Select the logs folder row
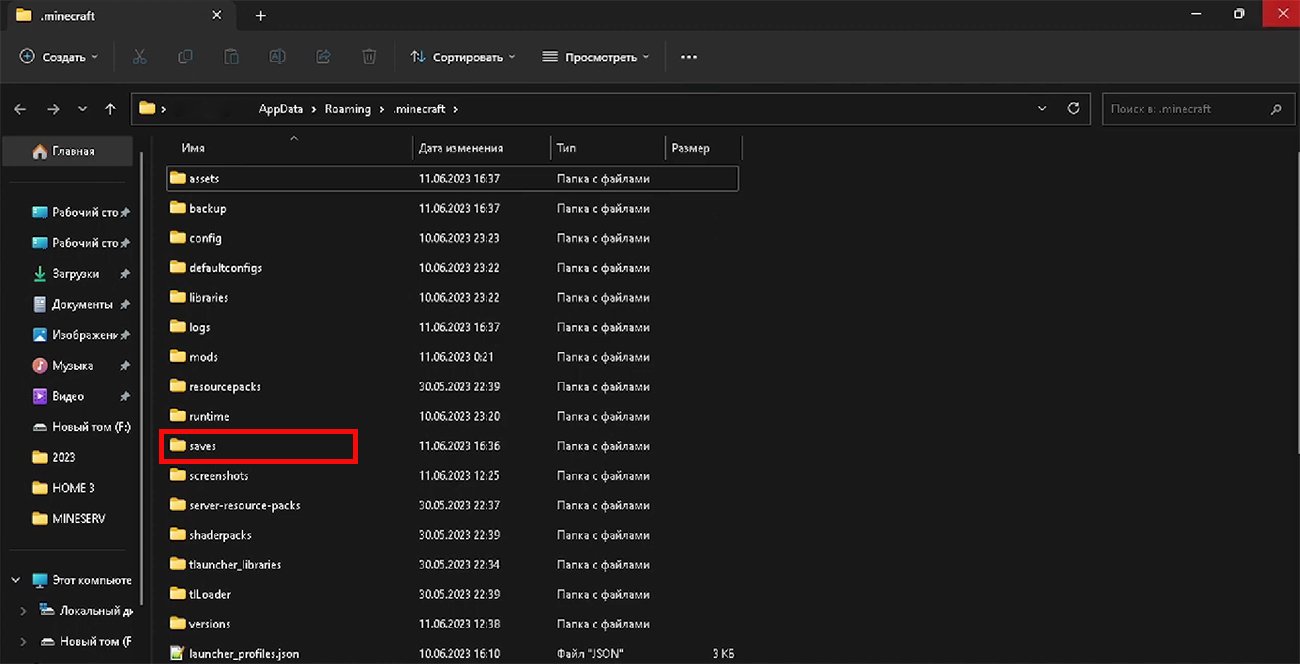The height and width of the screenshot is (664, 1300). tap(452, 327)
